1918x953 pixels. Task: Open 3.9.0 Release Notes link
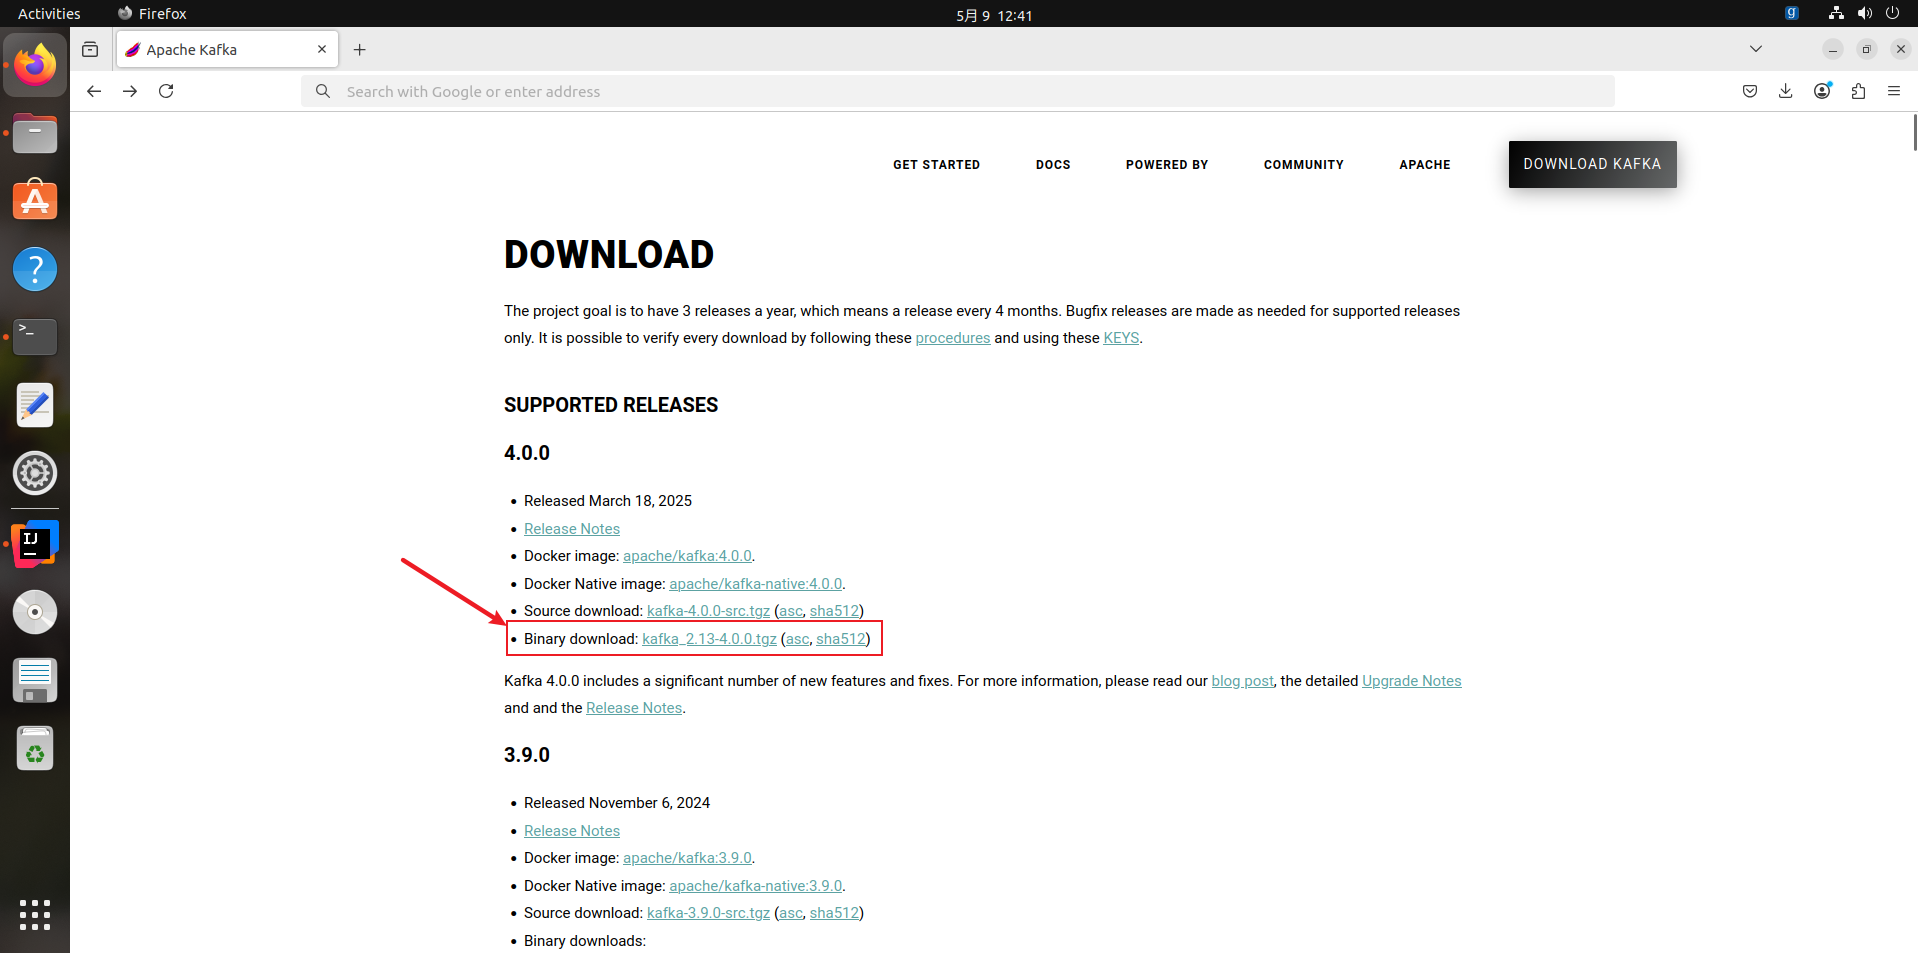pos(572,831)
